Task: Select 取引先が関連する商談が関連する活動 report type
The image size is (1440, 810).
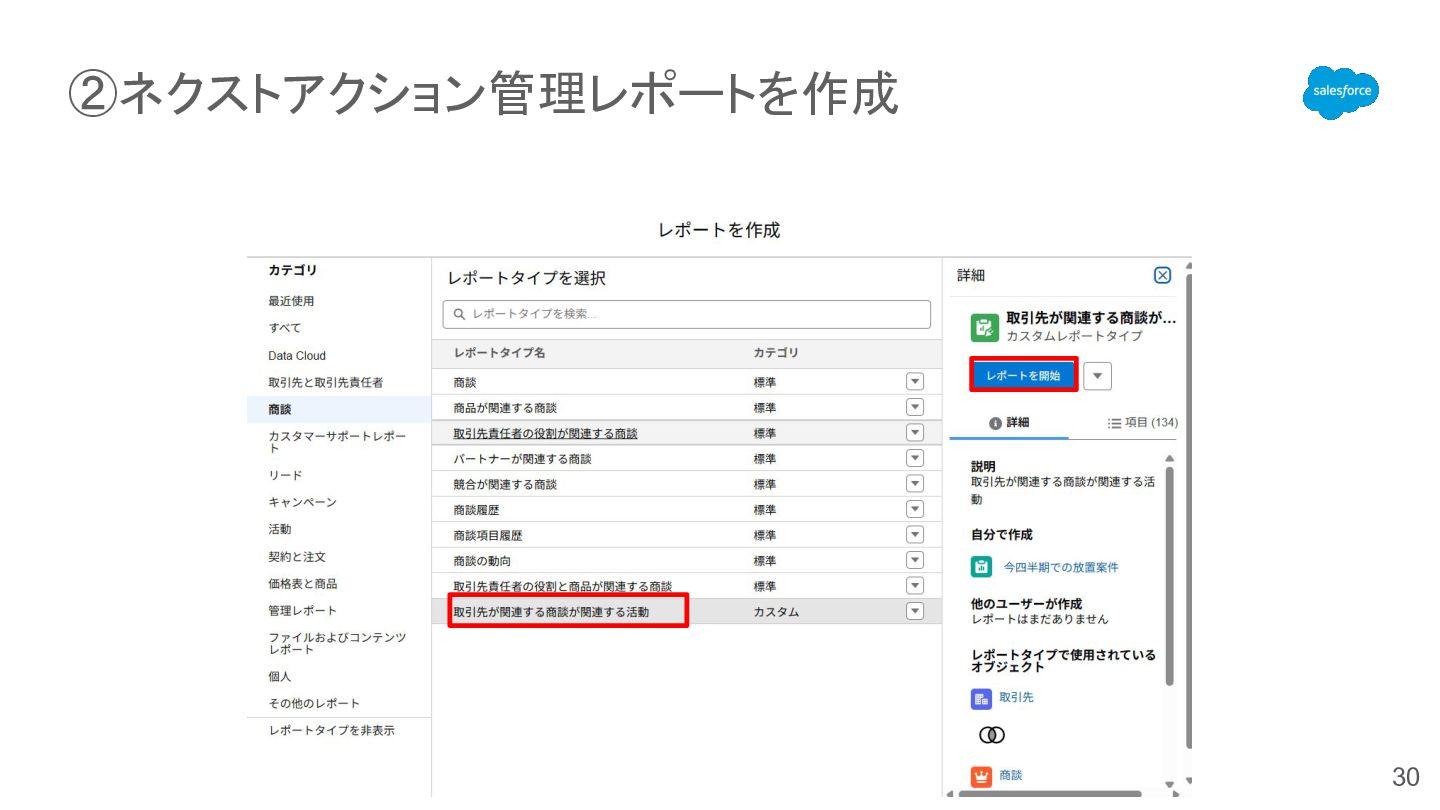Action: pos(551,611)
